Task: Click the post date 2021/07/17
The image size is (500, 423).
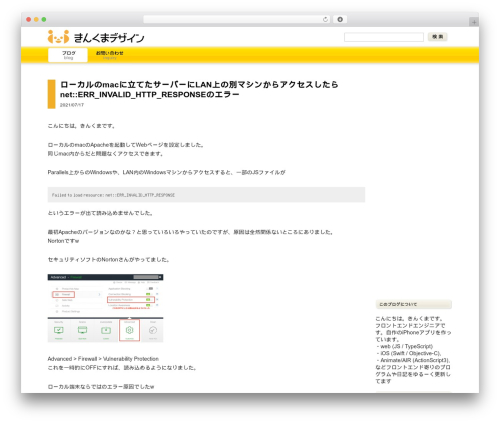Action: 72,105
